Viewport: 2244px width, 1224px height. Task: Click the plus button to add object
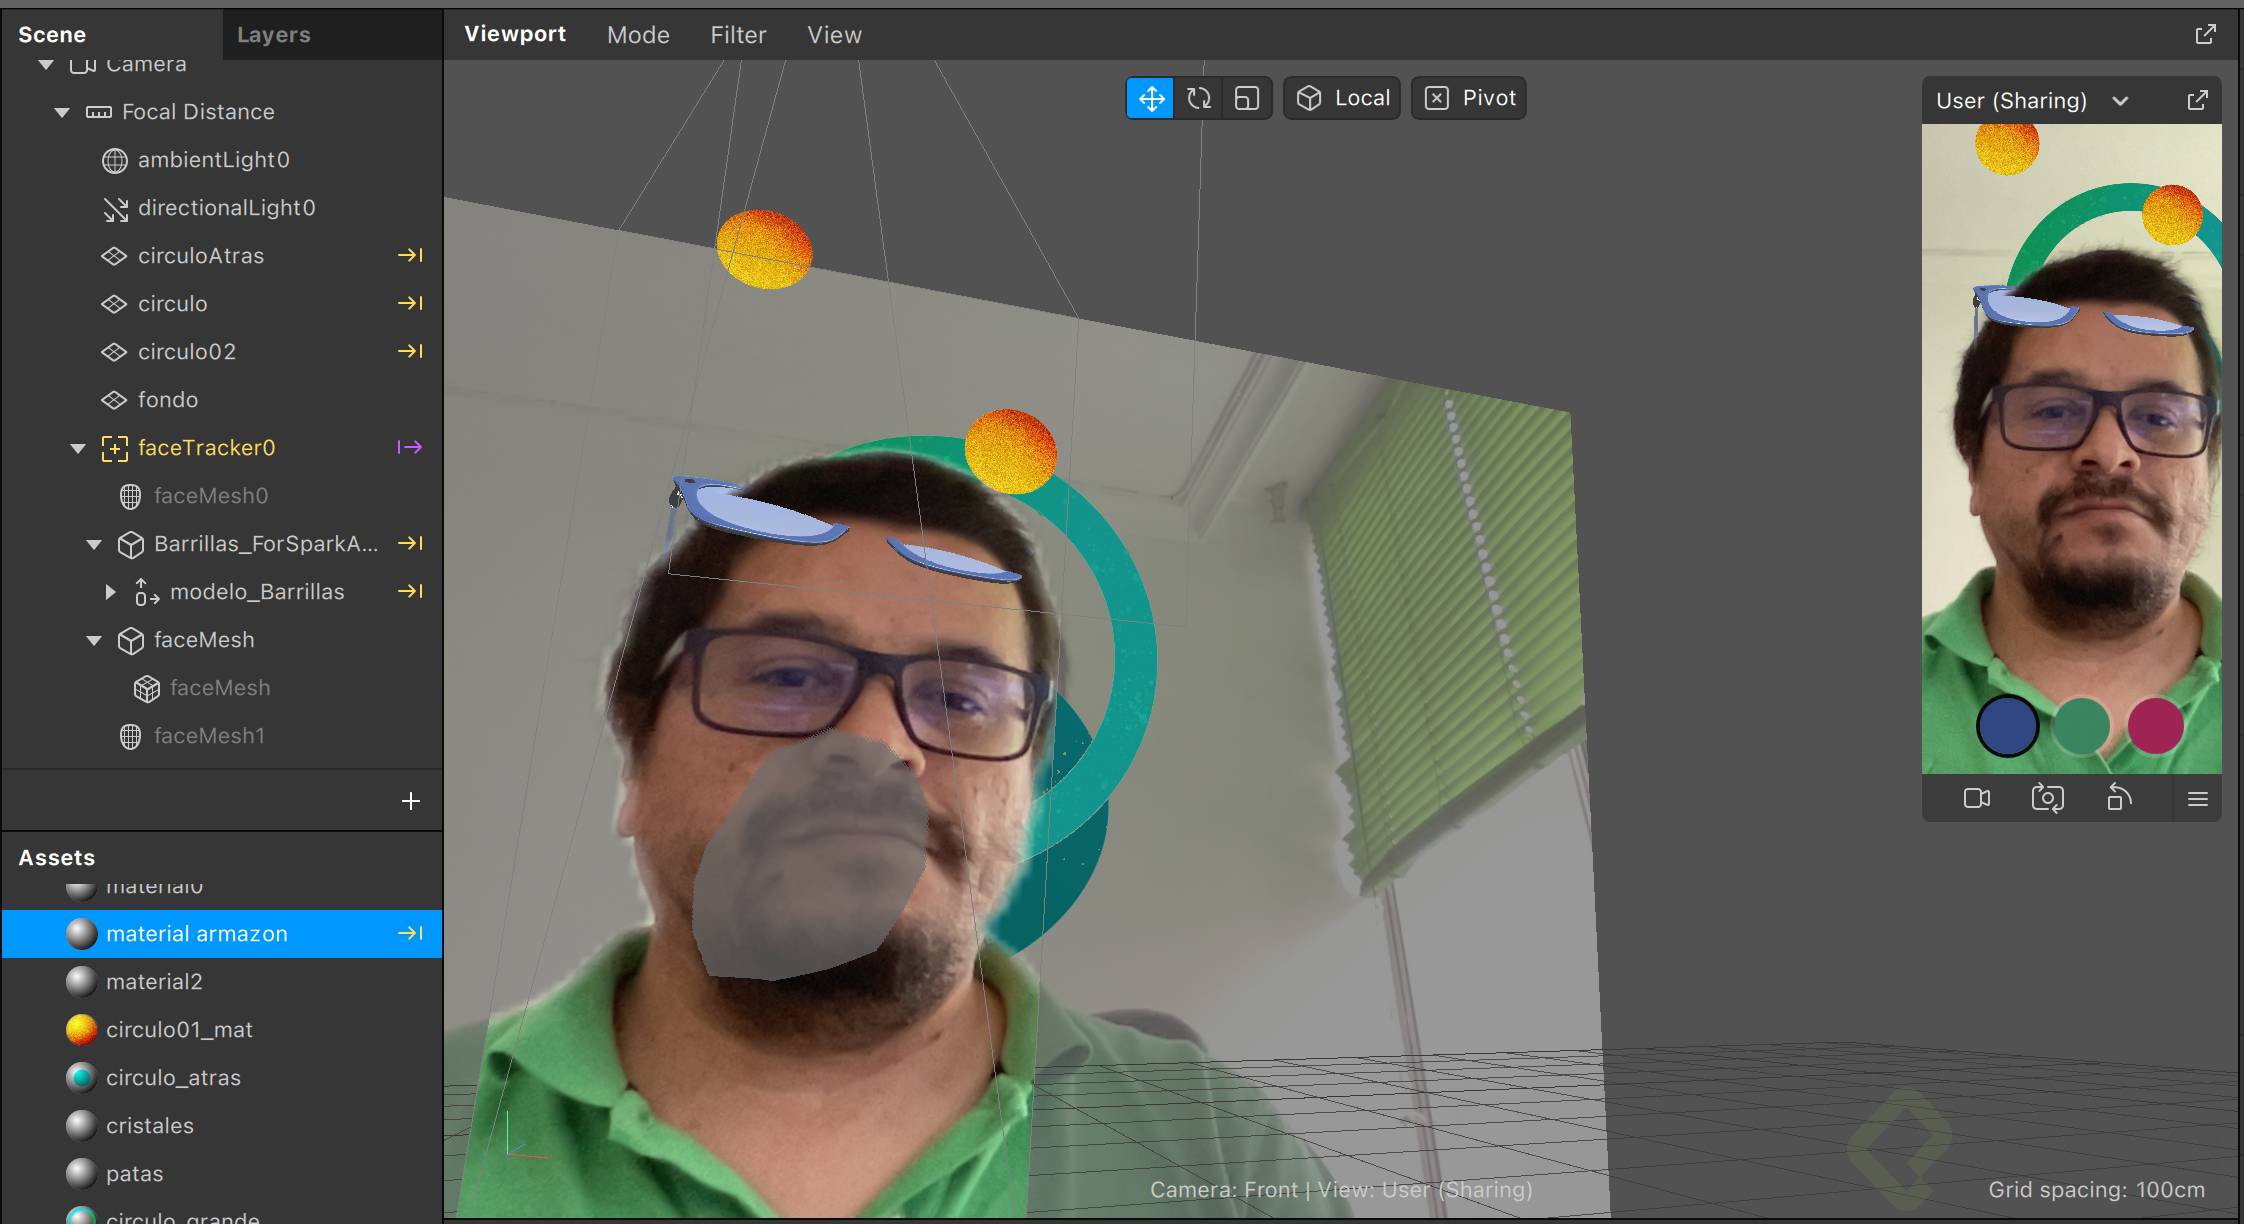coord(410,801)
